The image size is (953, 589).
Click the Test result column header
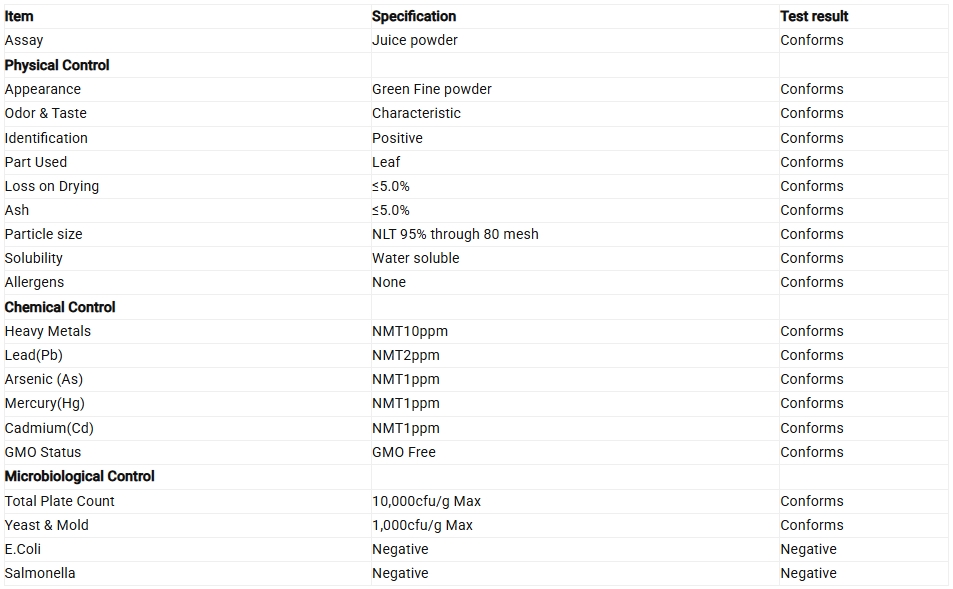[x=814, y=16]
